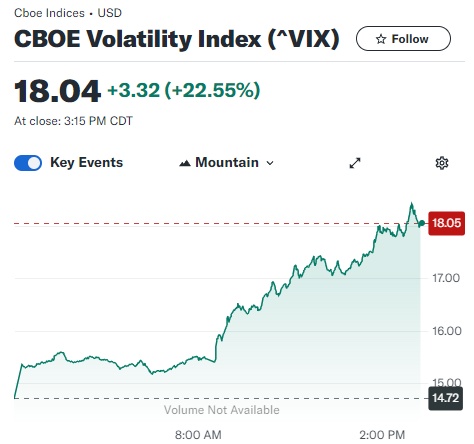Click the Key Events label

[x=87, y=162]
